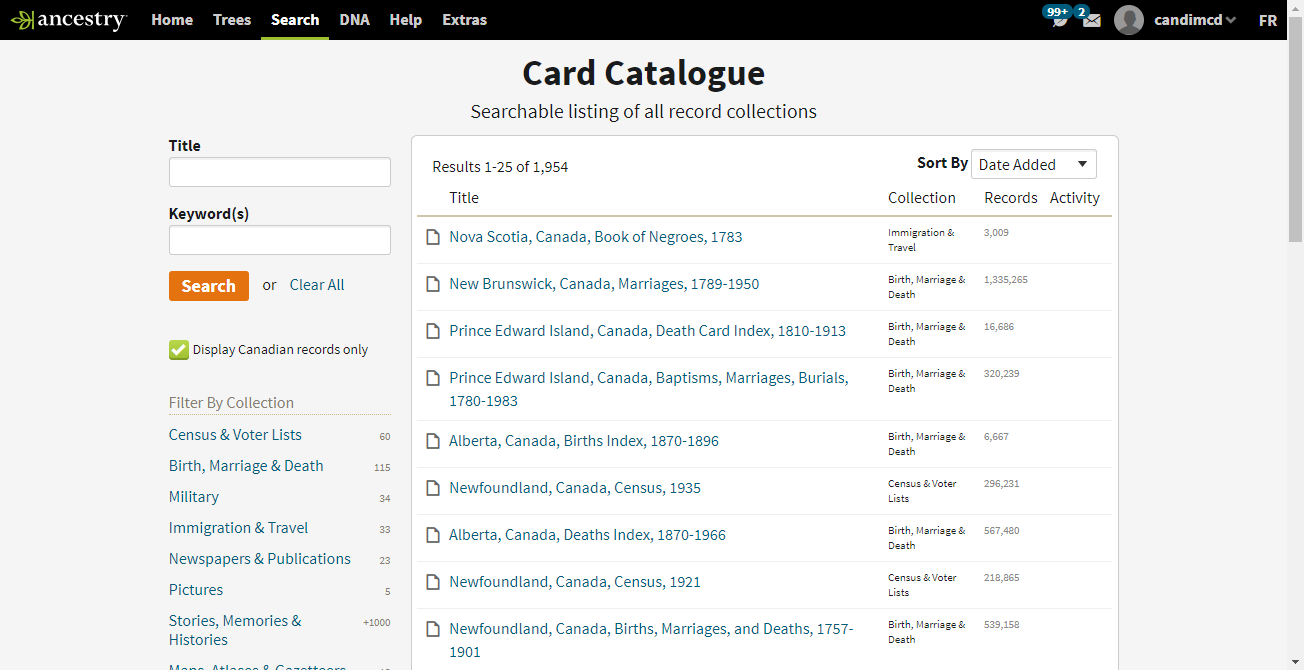Click document icon beside New Brunswick Marriages
The height and width of the screenshot is (670, 1304).
pyautogui.click(x=433, y=285)
